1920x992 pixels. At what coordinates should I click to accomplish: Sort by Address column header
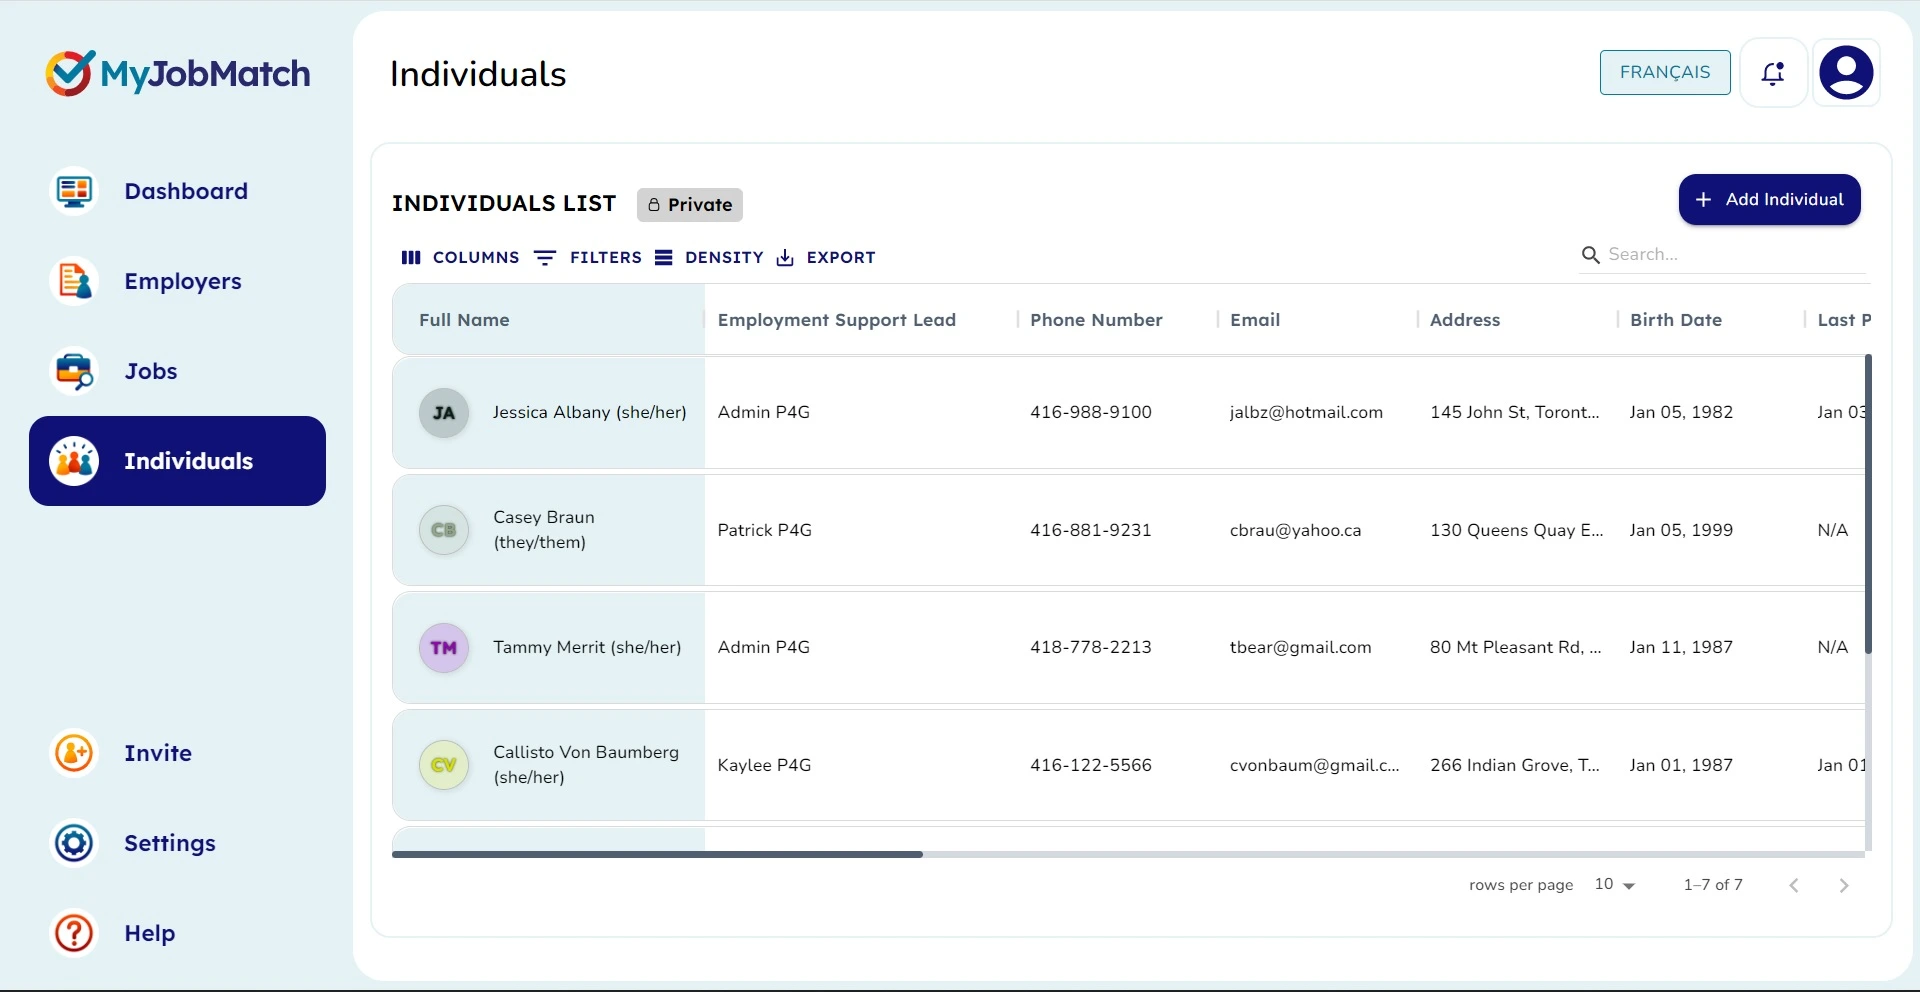1465,320
